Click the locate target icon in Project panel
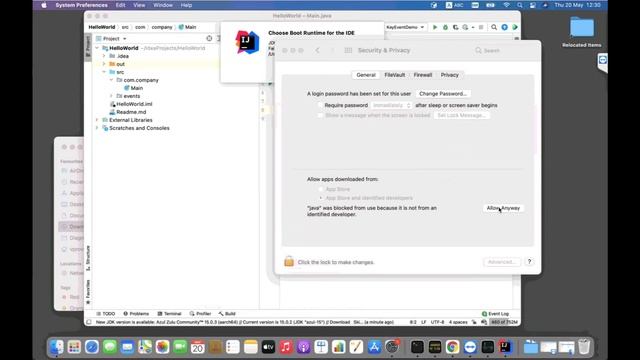The width and height of the screenshot is (640, 360). coord(209,38)
